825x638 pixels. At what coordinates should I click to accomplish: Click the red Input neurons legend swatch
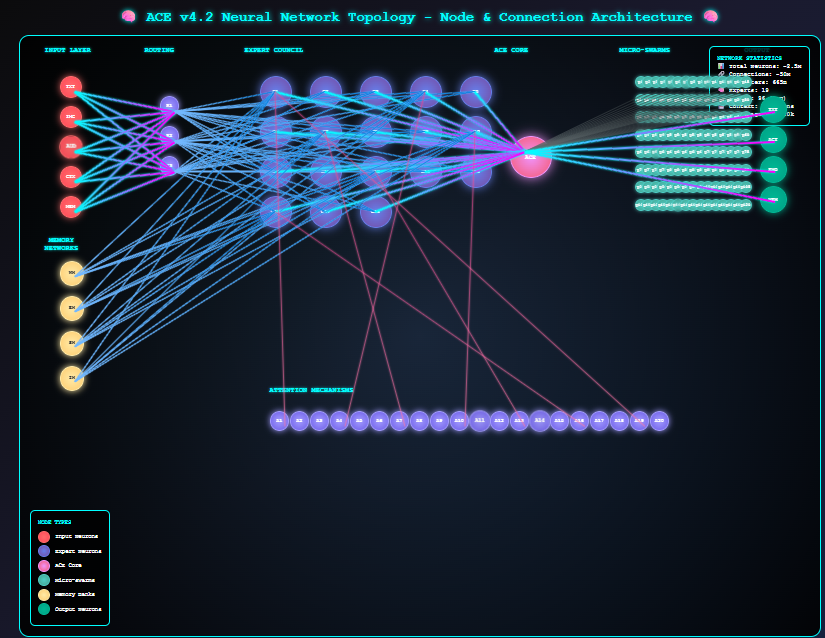coord(44,536)
